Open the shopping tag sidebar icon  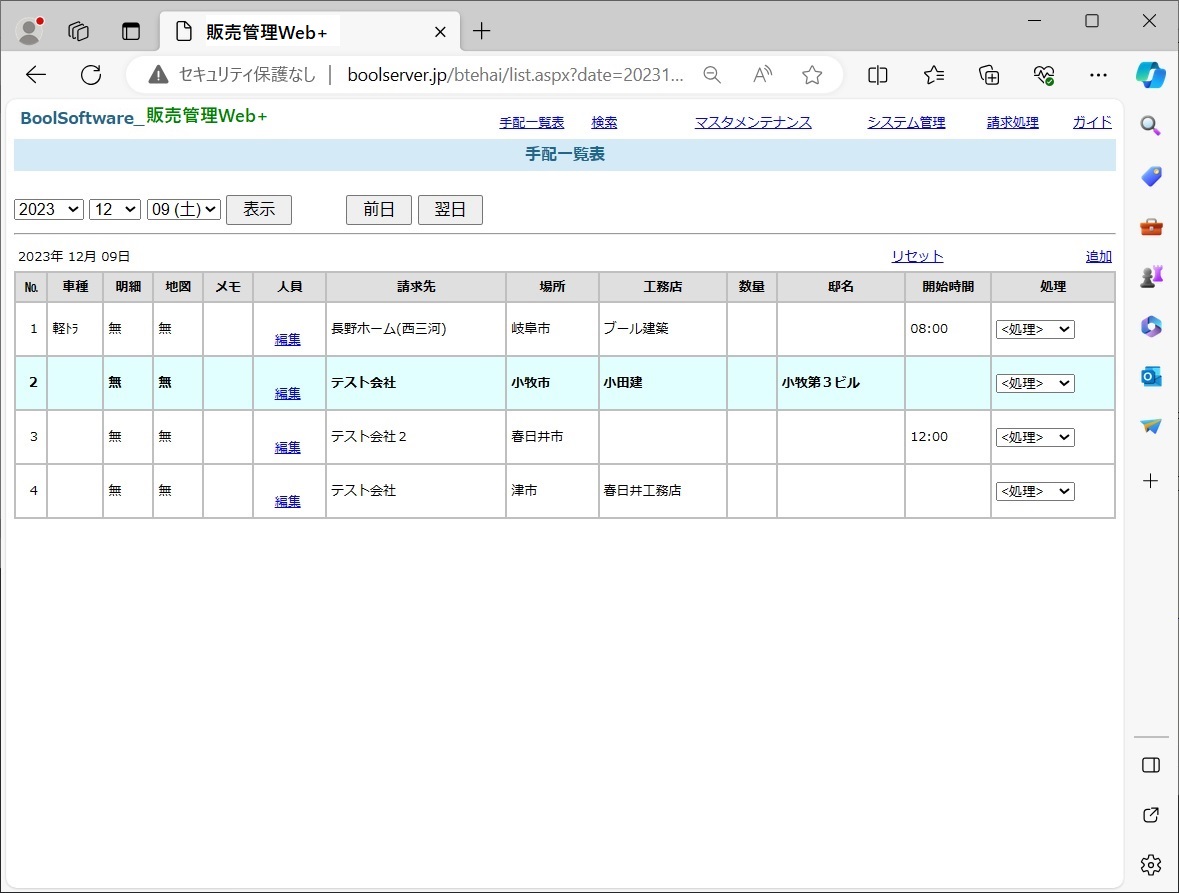(1150, 176)
